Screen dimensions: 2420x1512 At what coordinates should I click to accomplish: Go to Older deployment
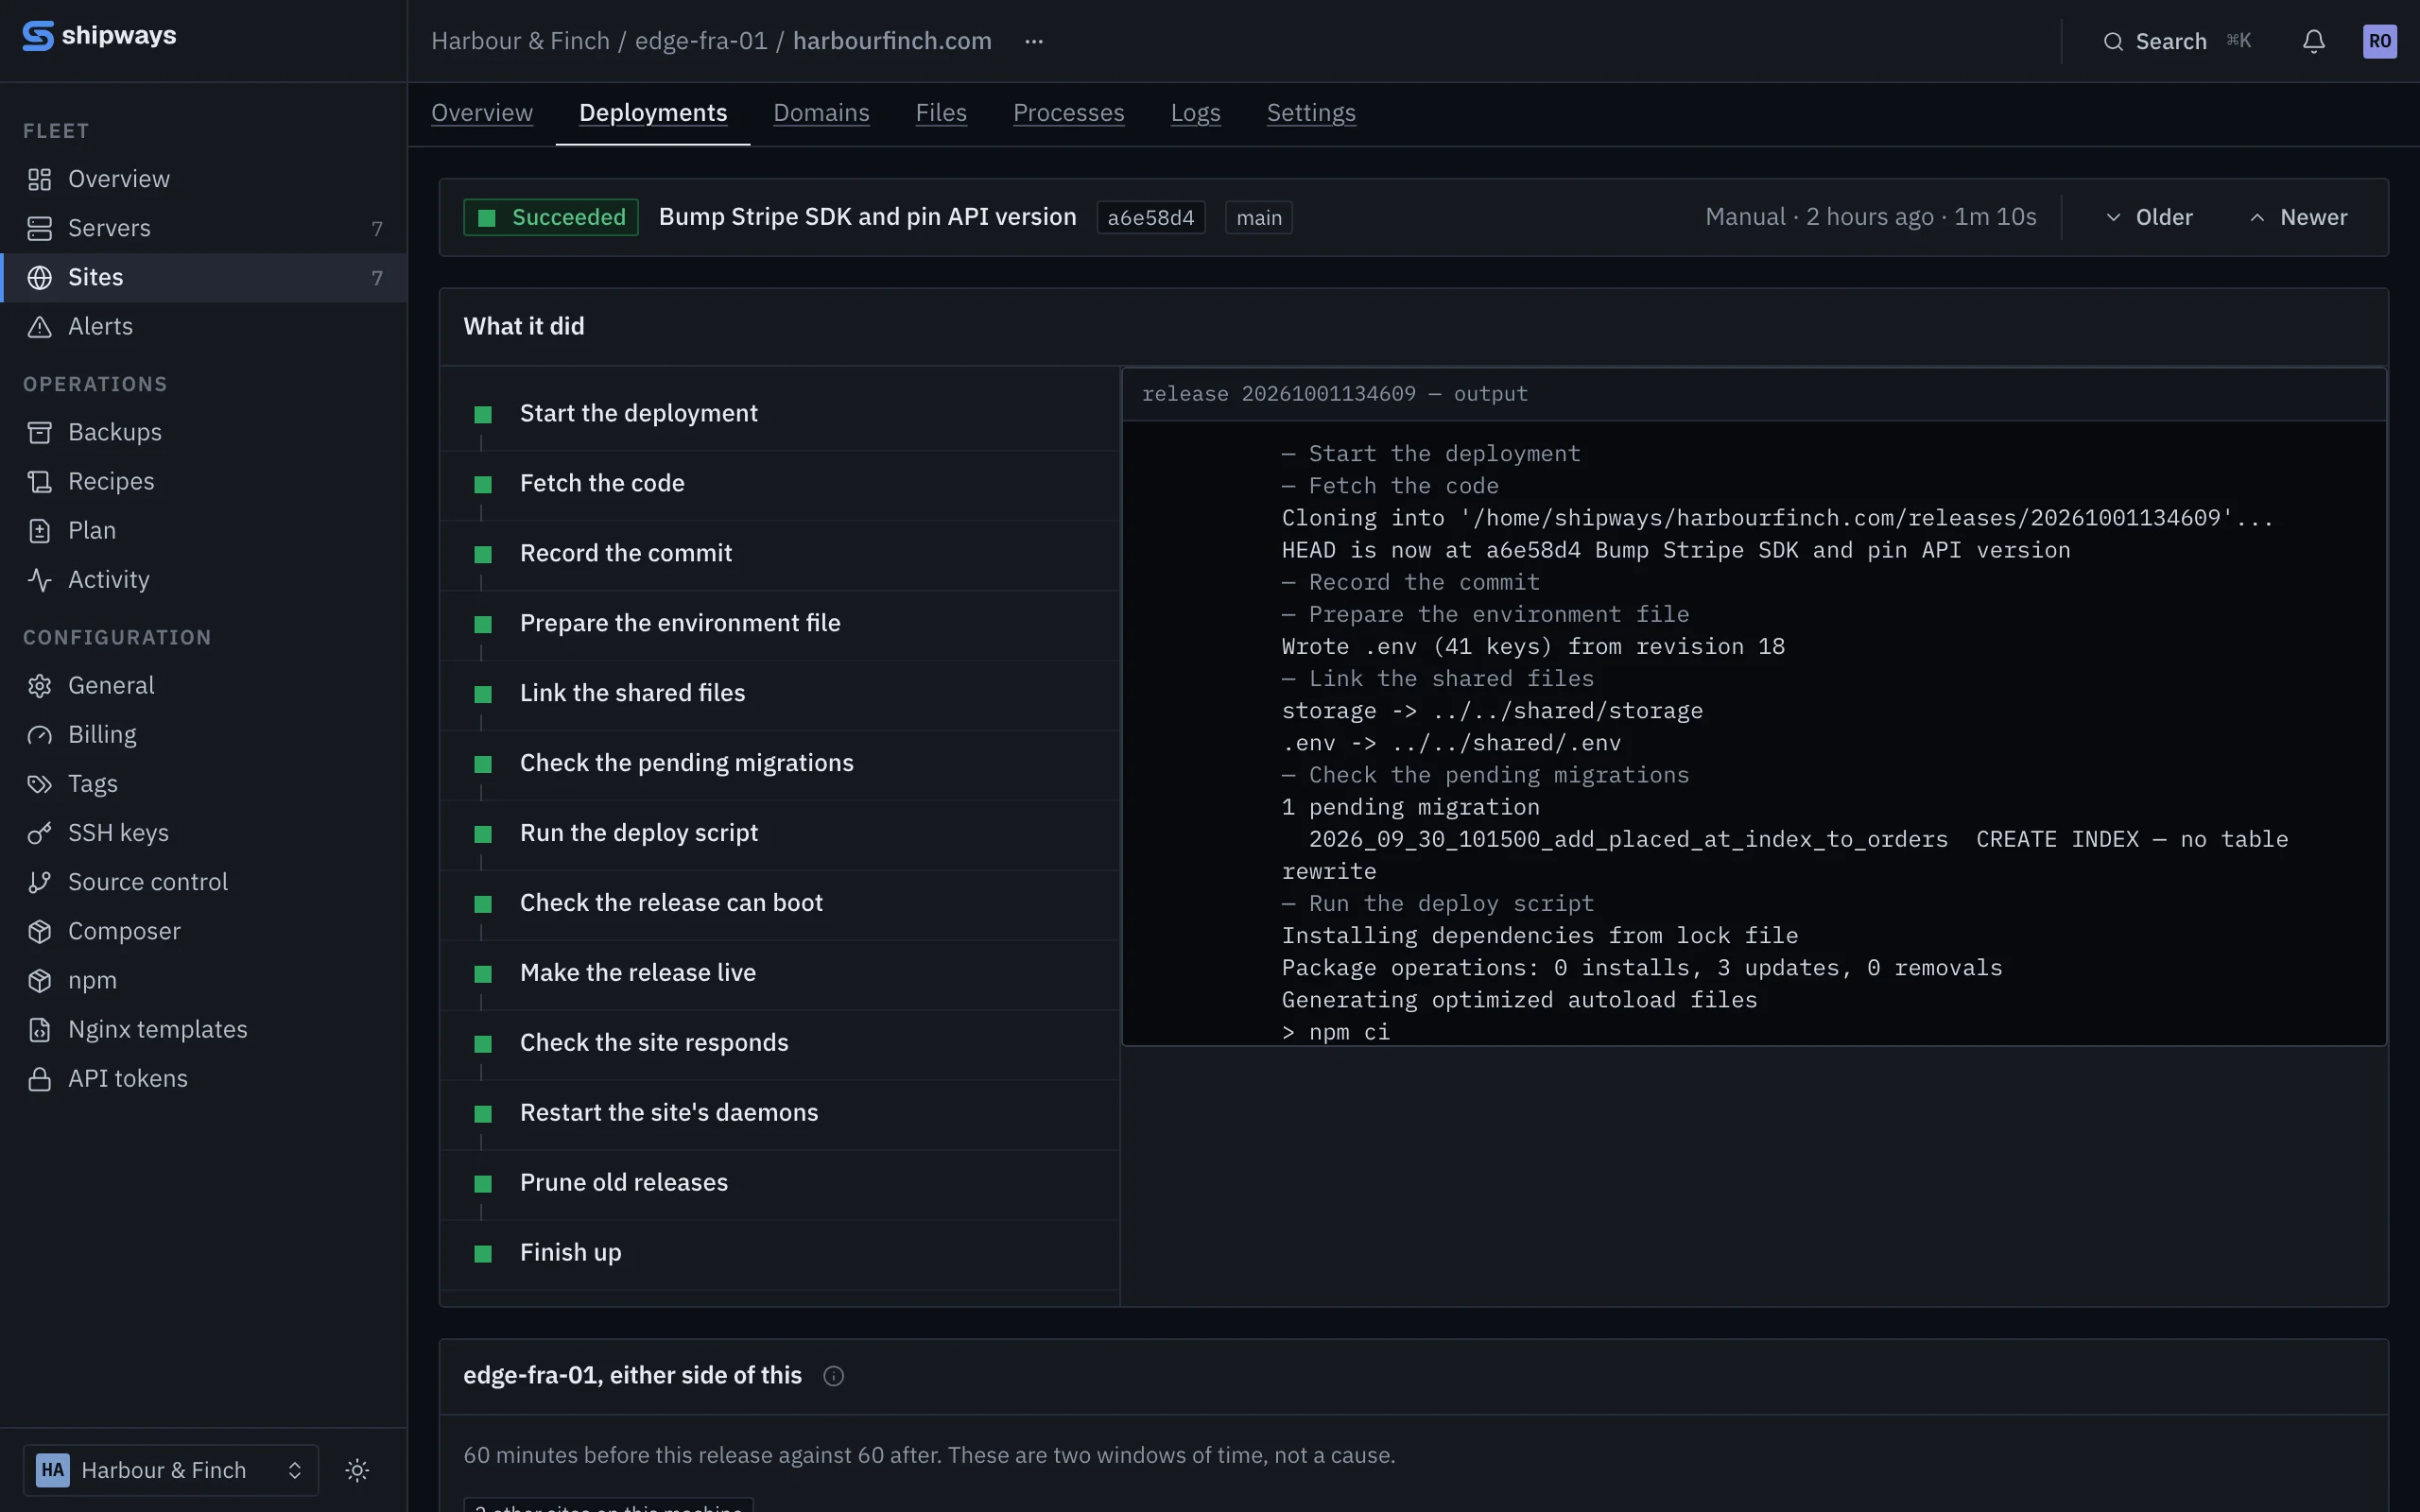point(2149,217)
